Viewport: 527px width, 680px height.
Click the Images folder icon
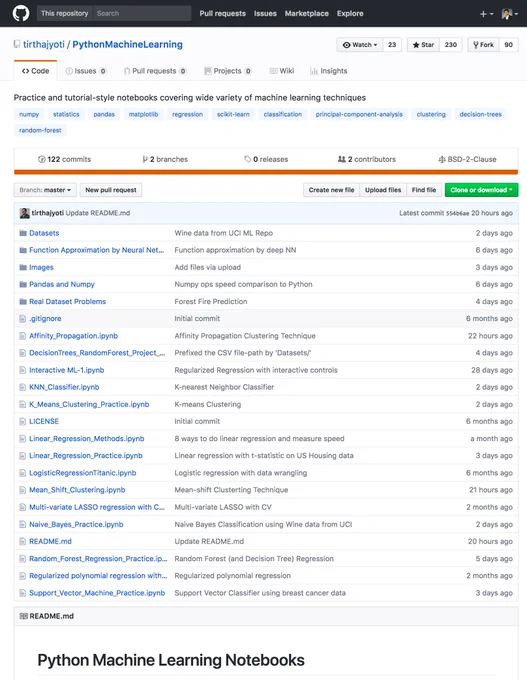[x=23, y=268]
